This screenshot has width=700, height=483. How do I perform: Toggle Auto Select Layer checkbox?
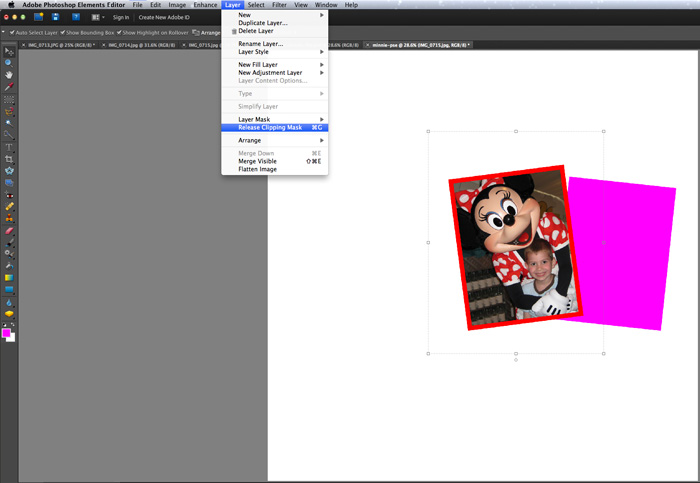pyautogui.click(x=12, y=33)
